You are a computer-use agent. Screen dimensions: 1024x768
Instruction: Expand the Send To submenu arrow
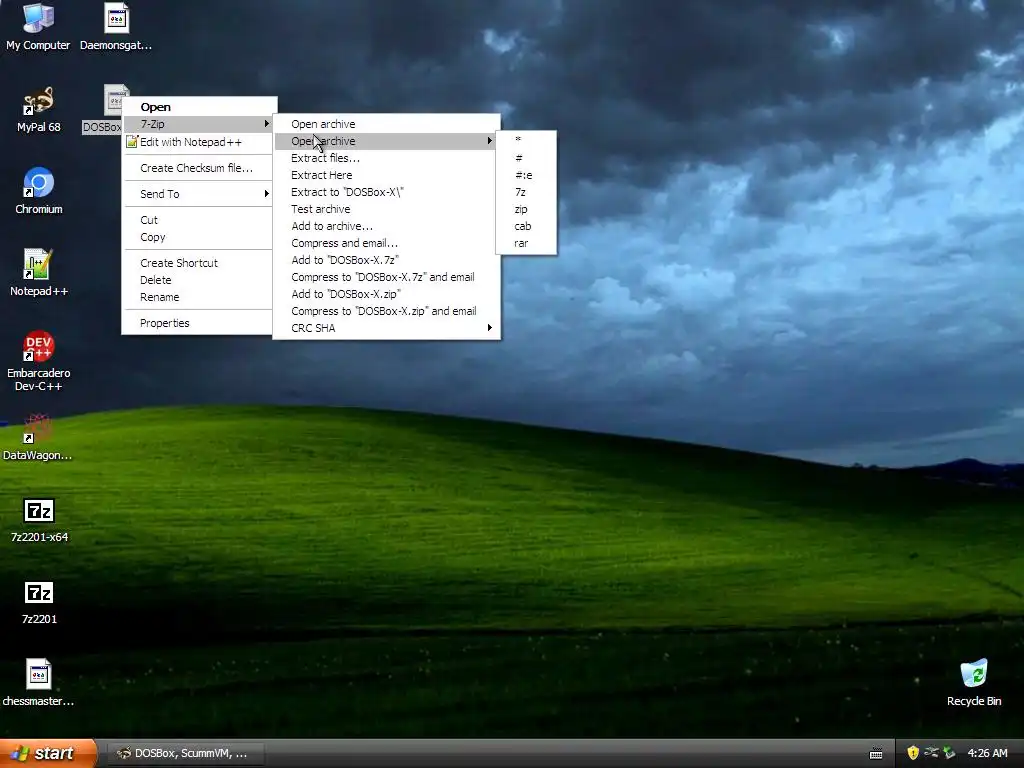[266, 193]
